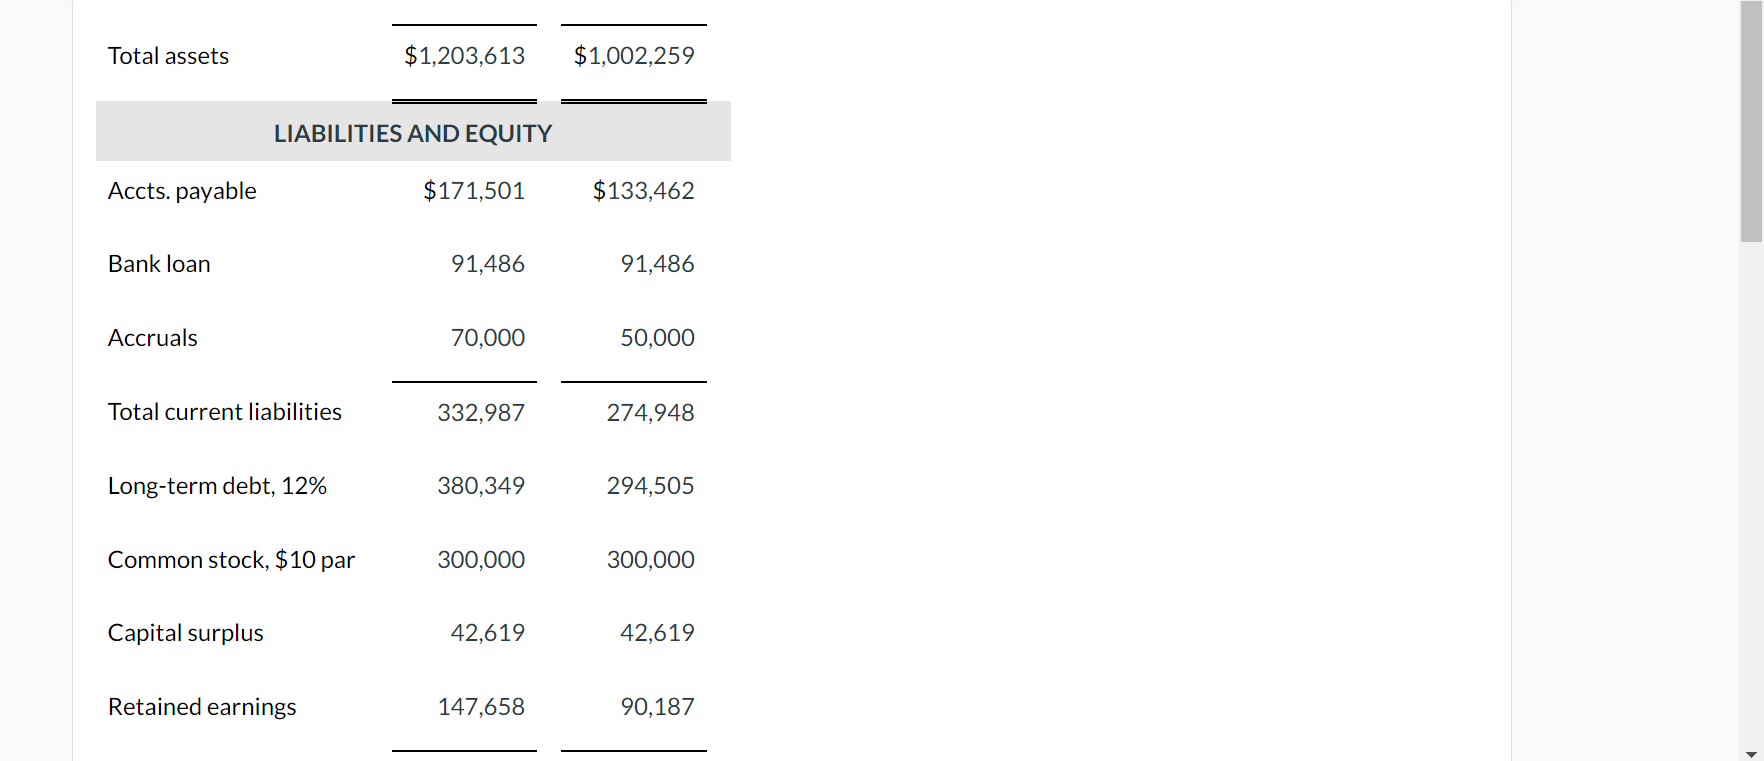Image resolution: width=1764 pixels, height=761 pixels.
Task: Click the 147,658 retained earnings value
Action: click(481, 707)
